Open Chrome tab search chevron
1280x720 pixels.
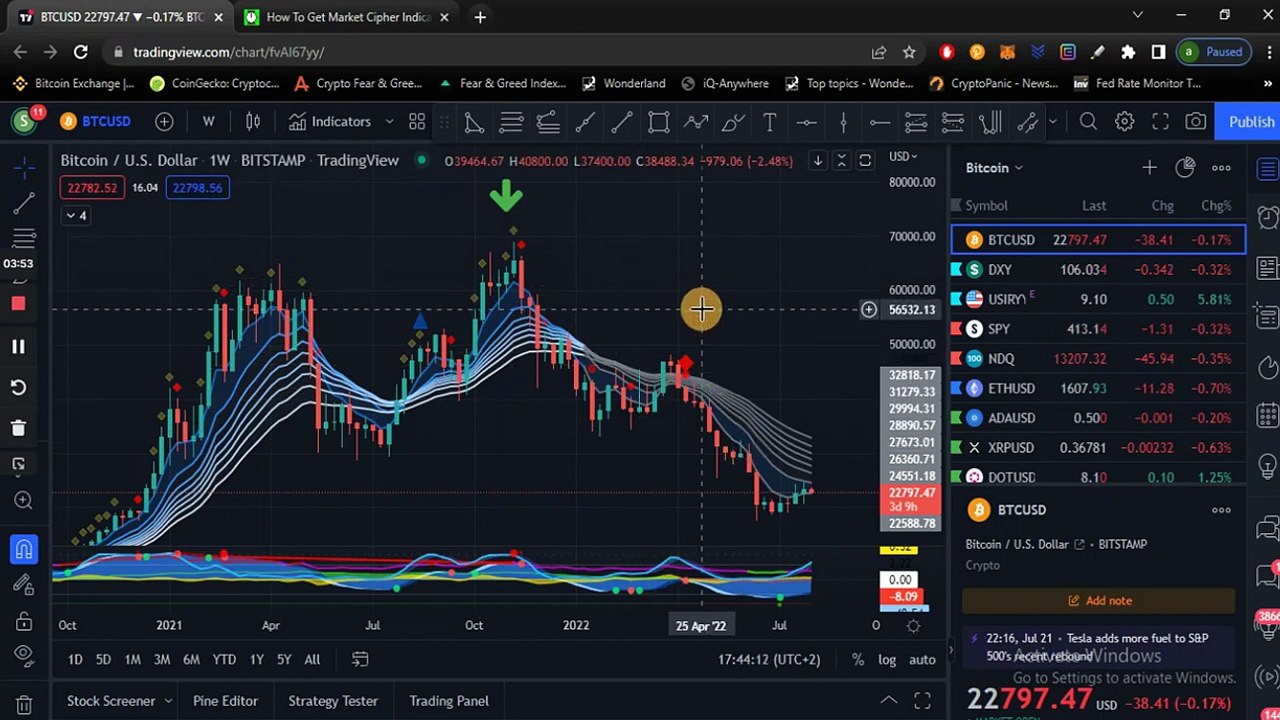click(x=1137, y=15)
